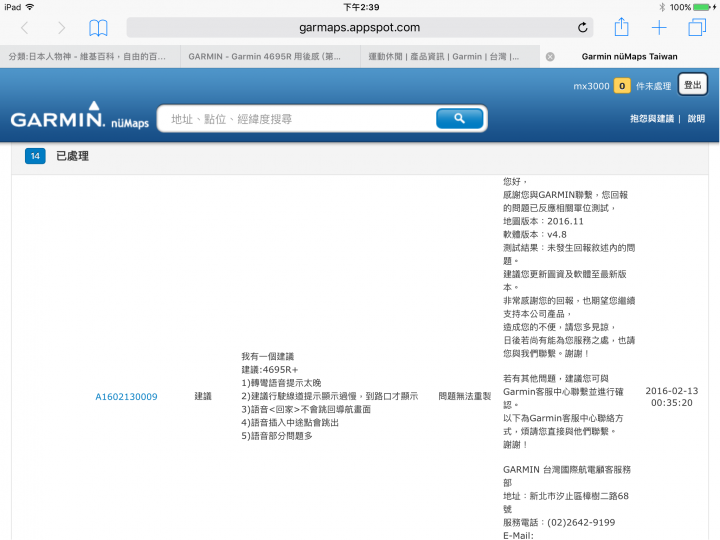Go forward with Safari forward arrow
Screen dimensions: 720x540
(x=61, y=28)
